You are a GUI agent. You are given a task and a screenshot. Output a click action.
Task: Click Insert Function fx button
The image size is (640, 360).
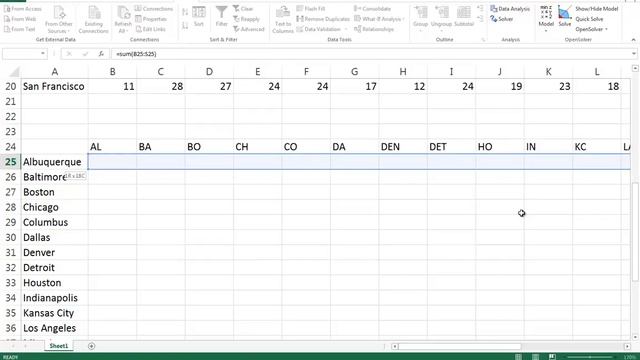coord(101,53)
